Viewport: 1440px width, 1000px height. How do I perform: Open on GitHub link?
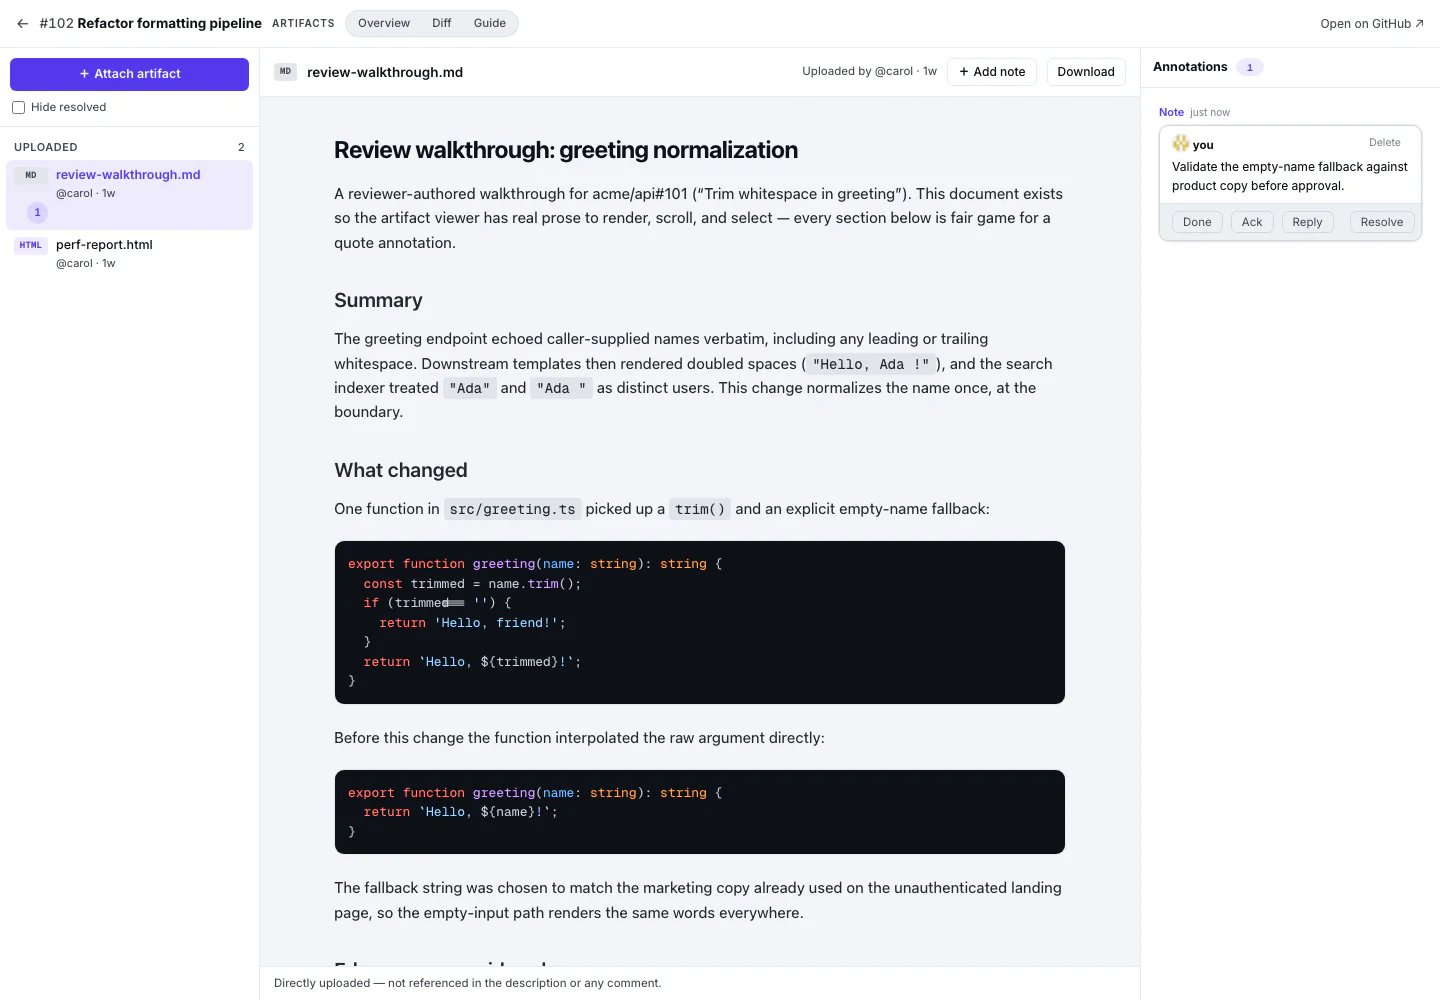pos(1372,24)
